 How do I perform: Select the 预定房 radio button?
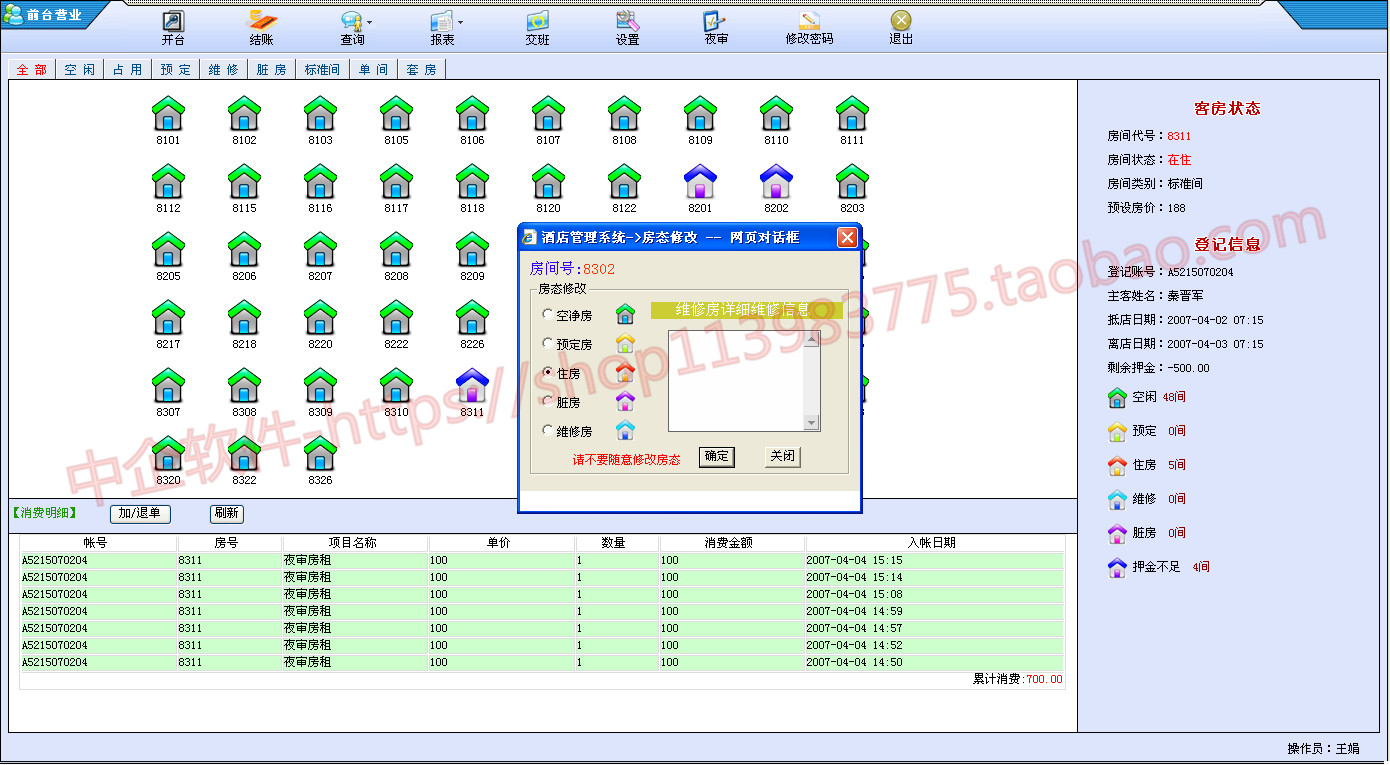coord(547,343)
